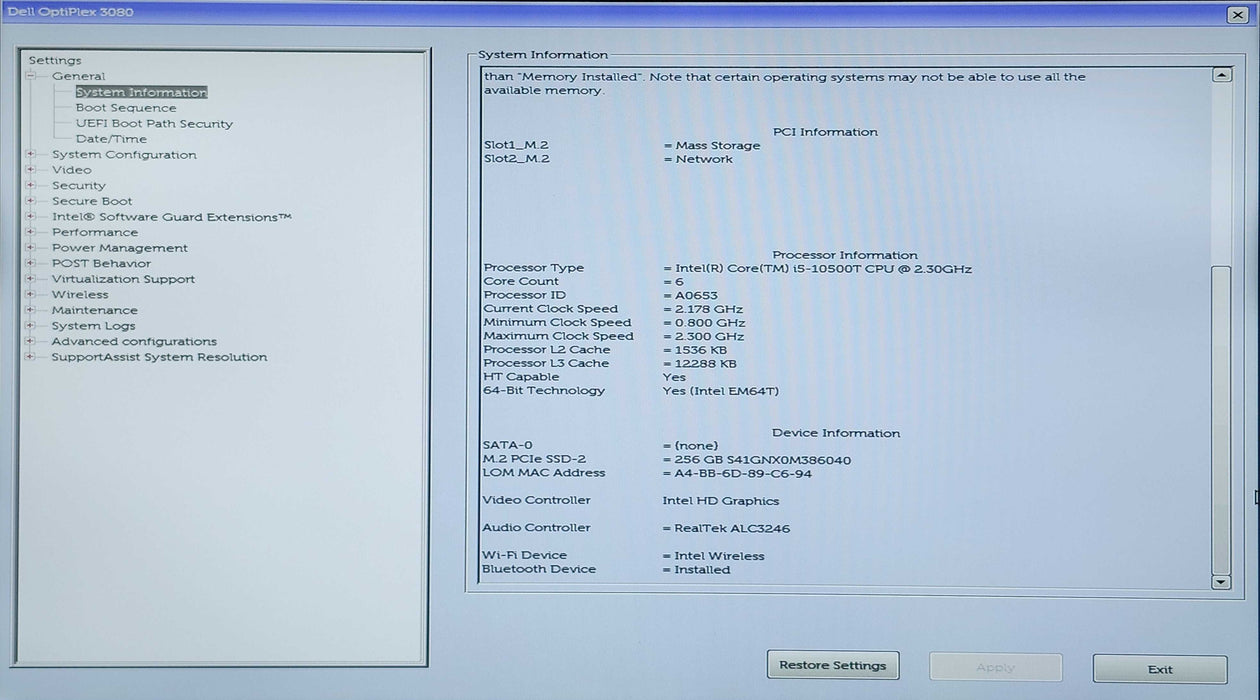Select the Performance category label
Image resolution: width=1260 pixels, height=700 pixels.
(x=95, y=232)
